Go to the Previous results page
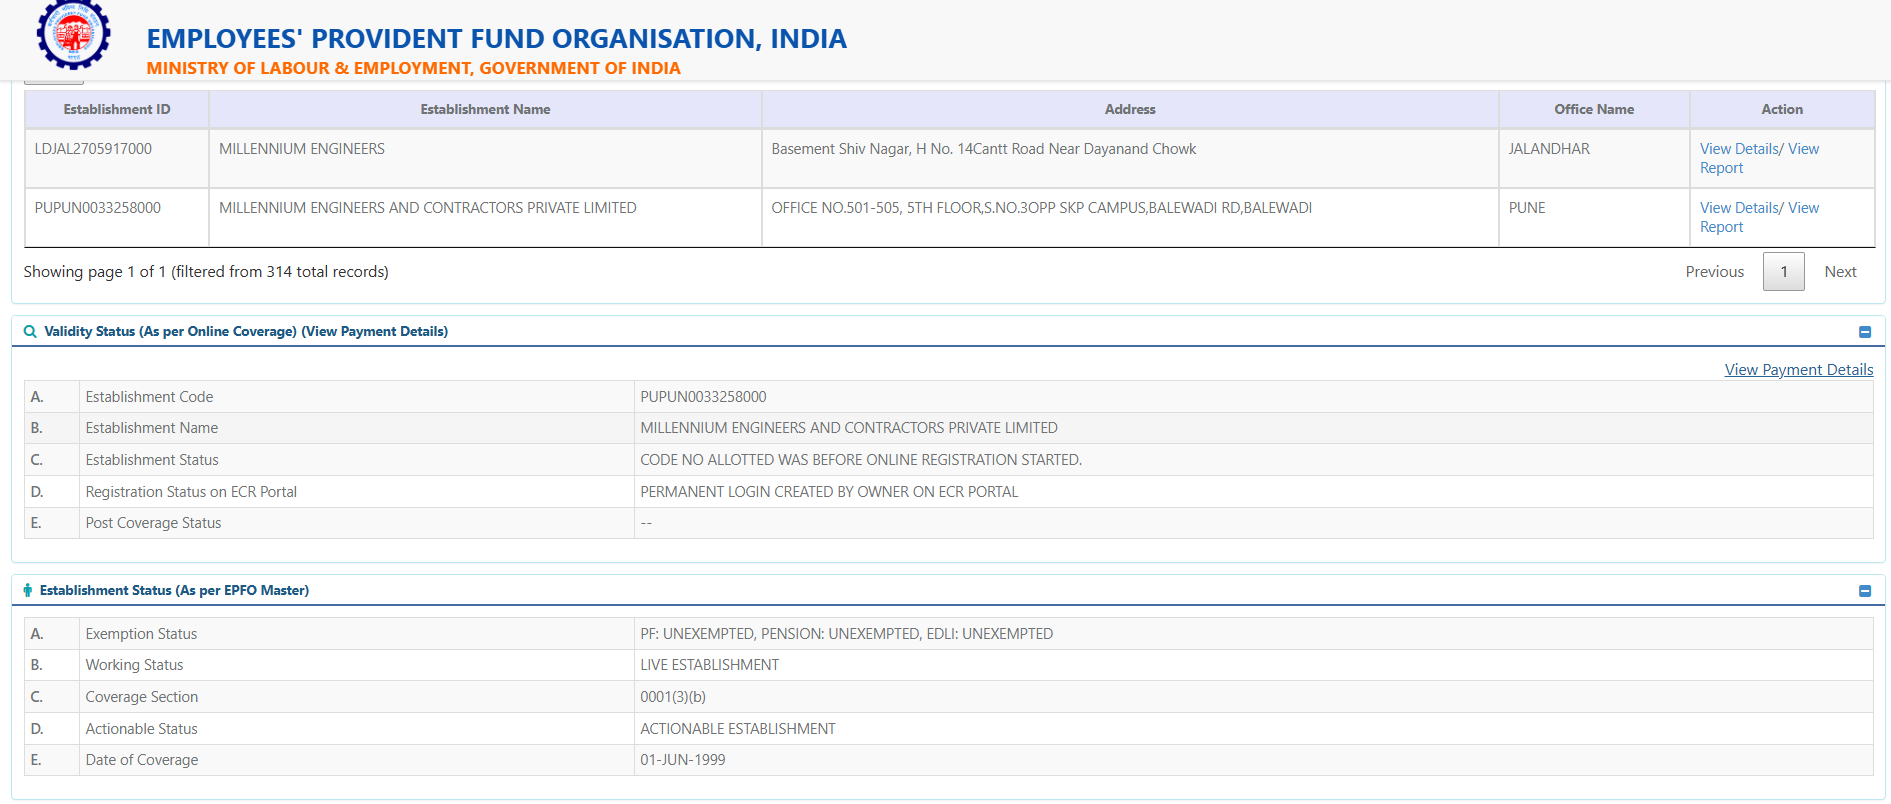The width and height of the screenshot is (1891, 804). 1714,272
